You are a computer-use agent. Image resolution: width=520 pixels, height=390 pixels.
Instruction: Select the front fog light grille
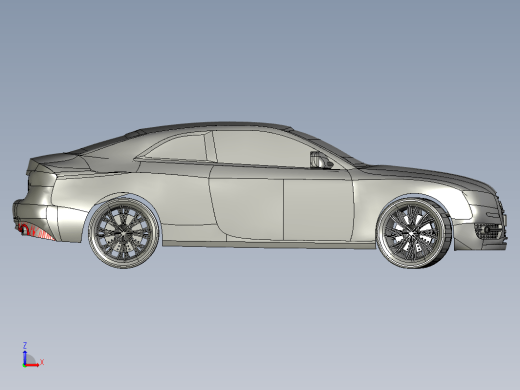(x=488, y=231)
